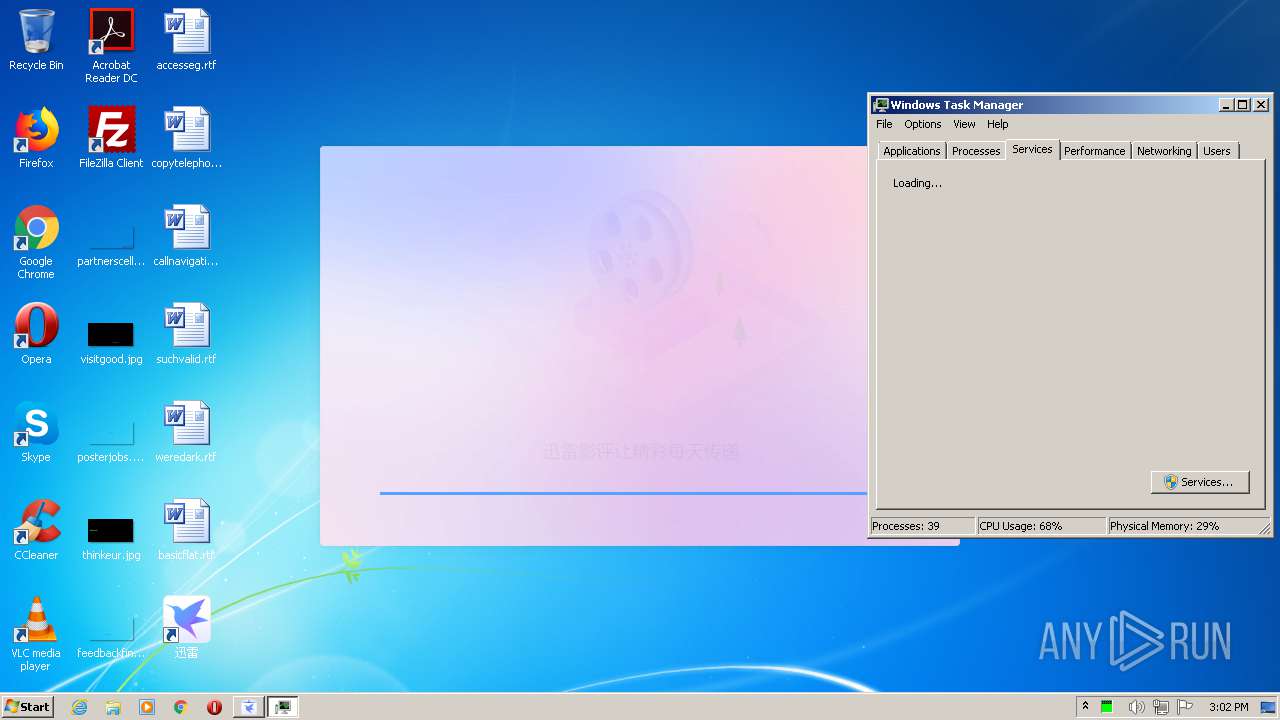
Task: Open VLC media player shortcut
Action: point(36,634)
